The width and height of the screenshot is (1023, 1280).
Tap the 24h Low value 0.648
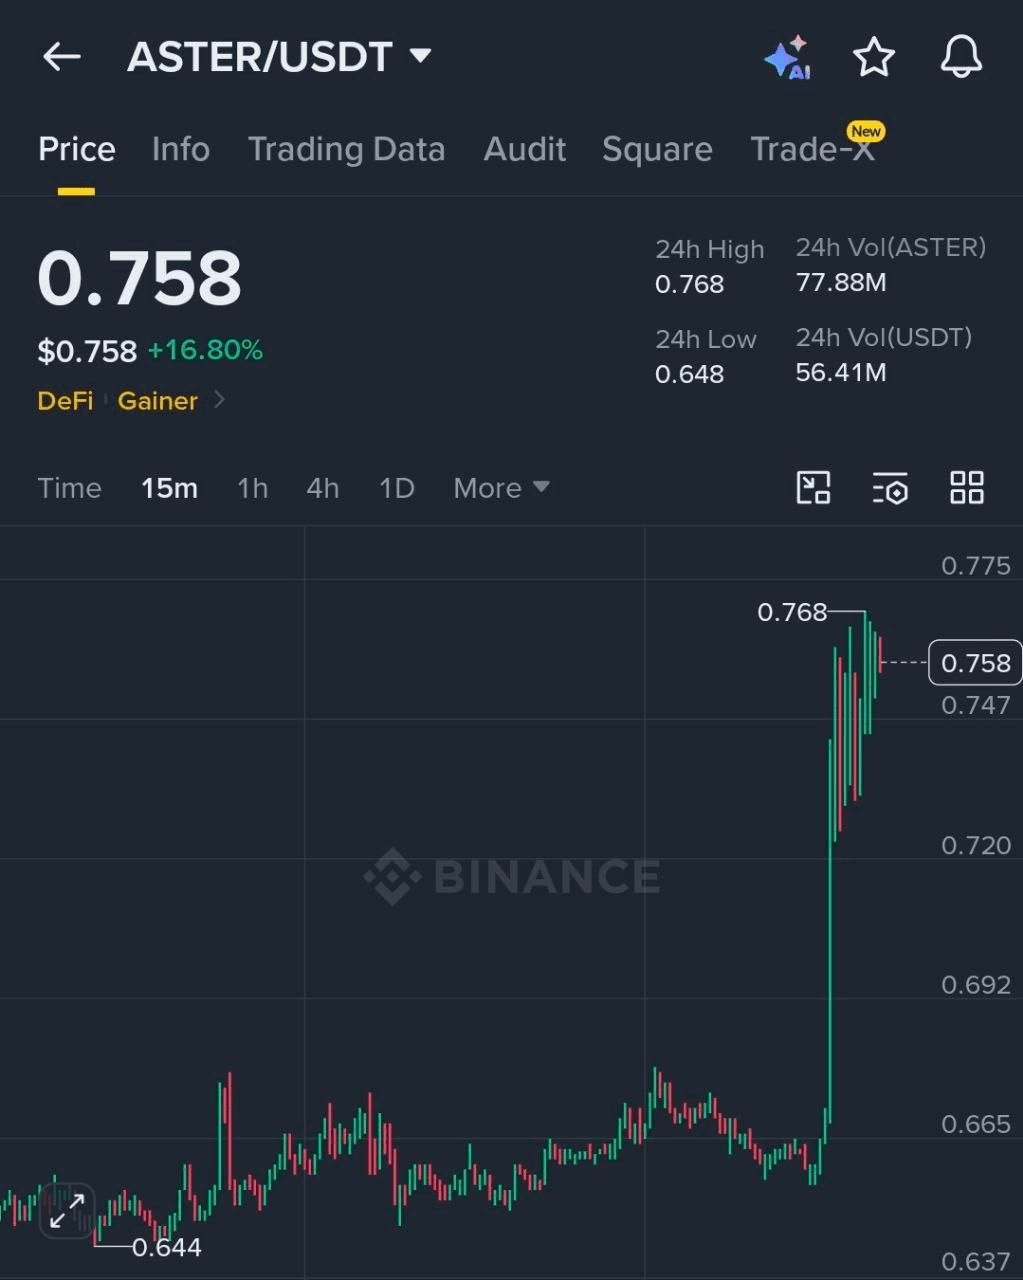click(689, 374)
